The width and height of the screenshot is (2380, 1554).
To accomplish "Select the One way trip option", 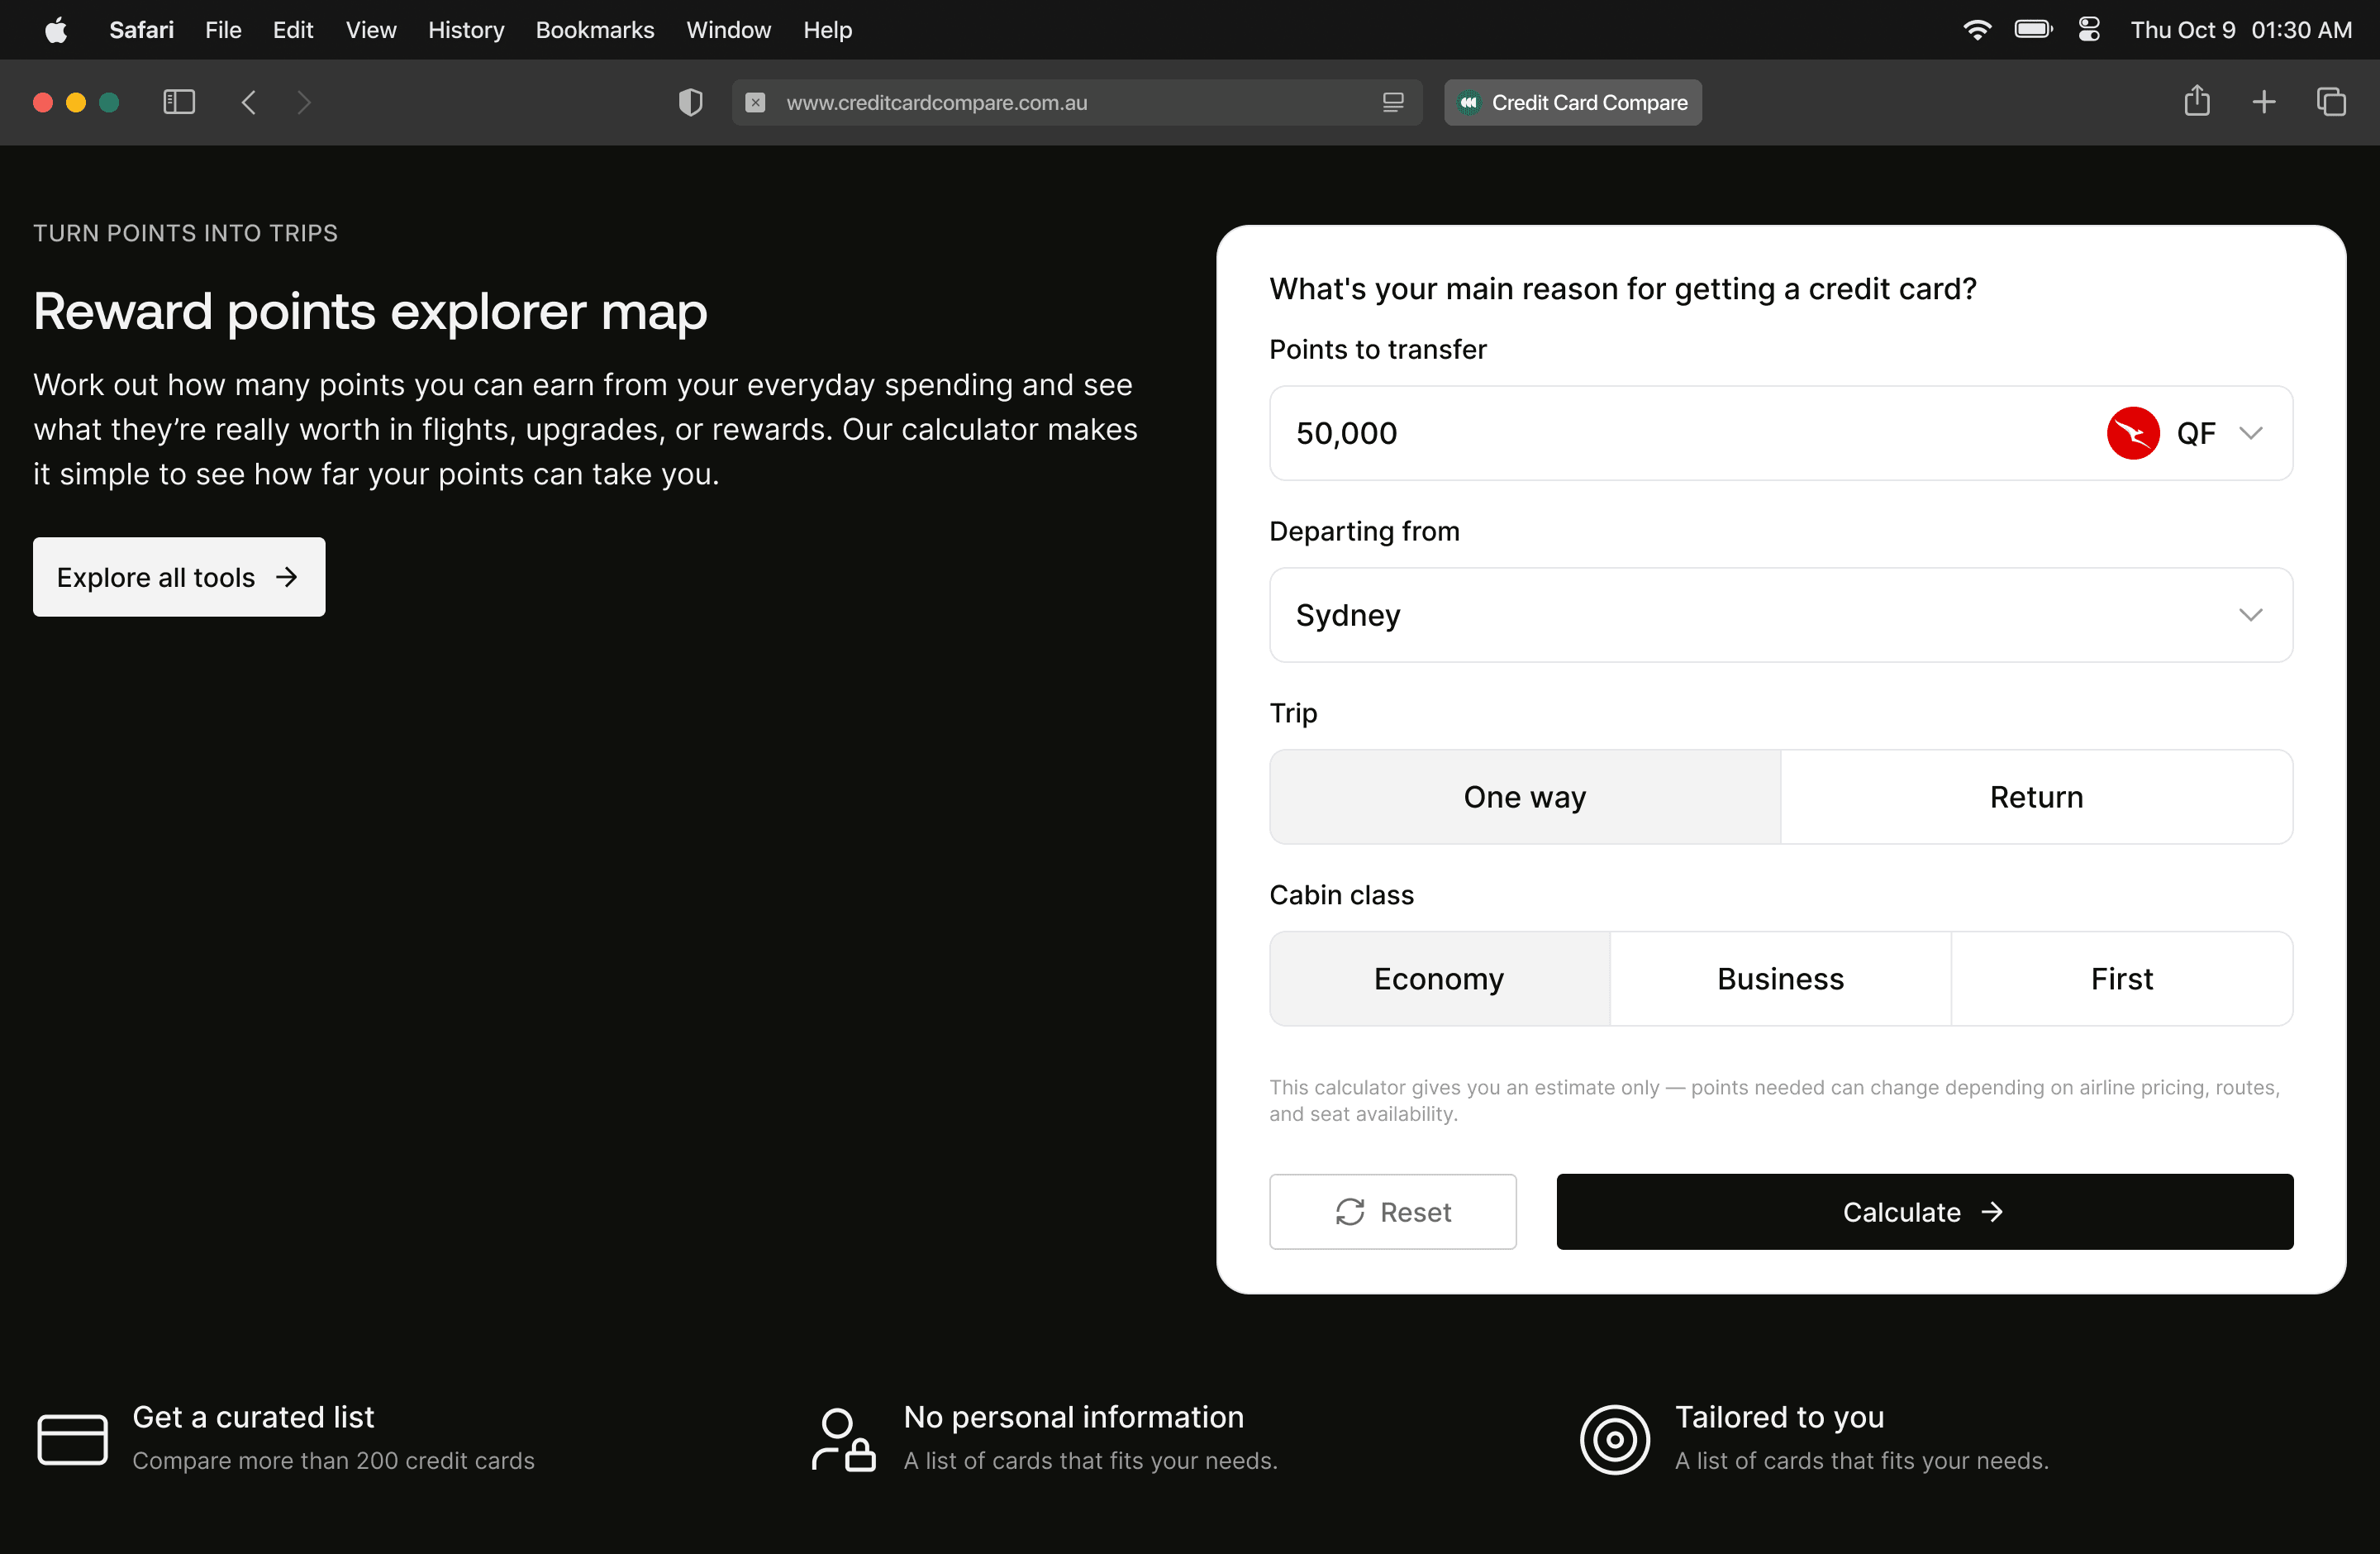I will (1524, 797).
